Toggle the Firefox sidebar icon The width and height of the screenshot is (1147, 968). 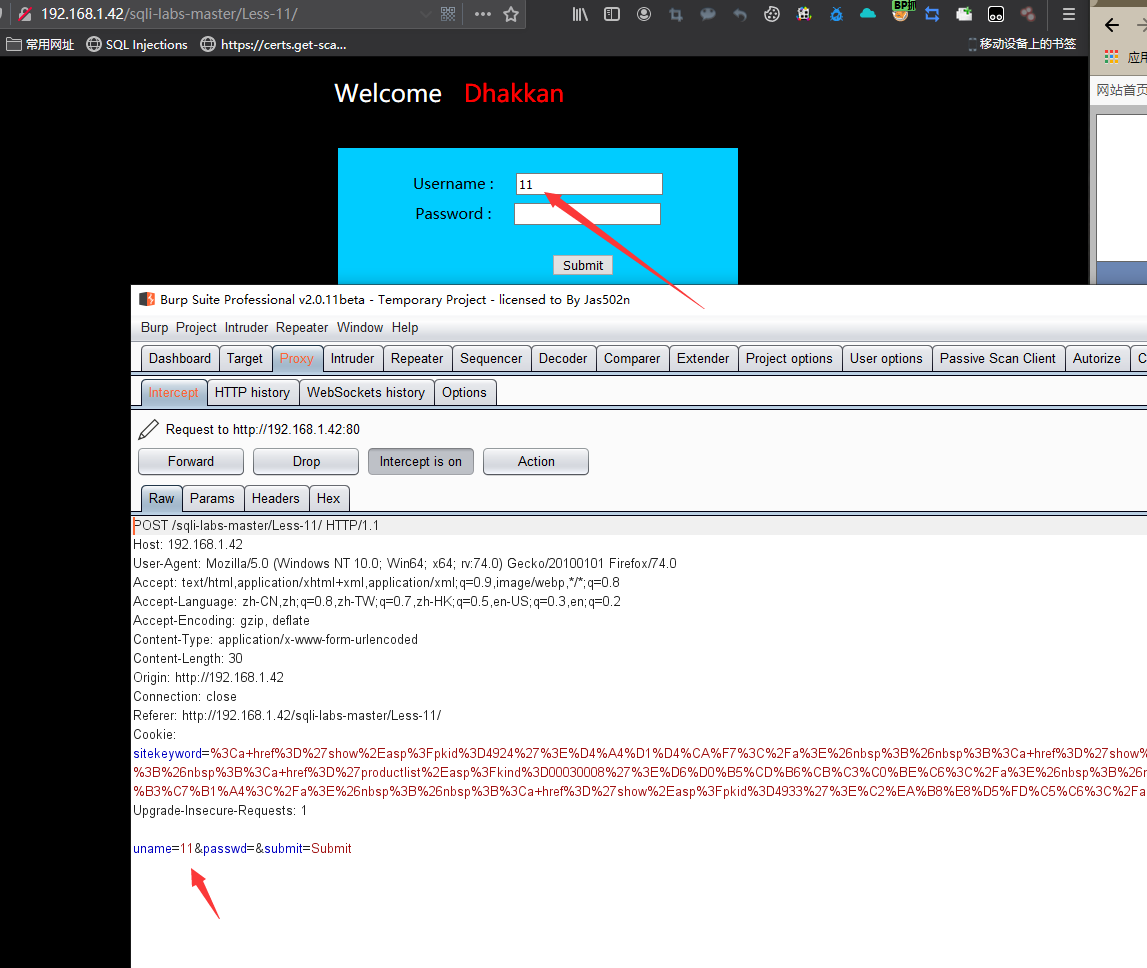click(x=612, y=14)
